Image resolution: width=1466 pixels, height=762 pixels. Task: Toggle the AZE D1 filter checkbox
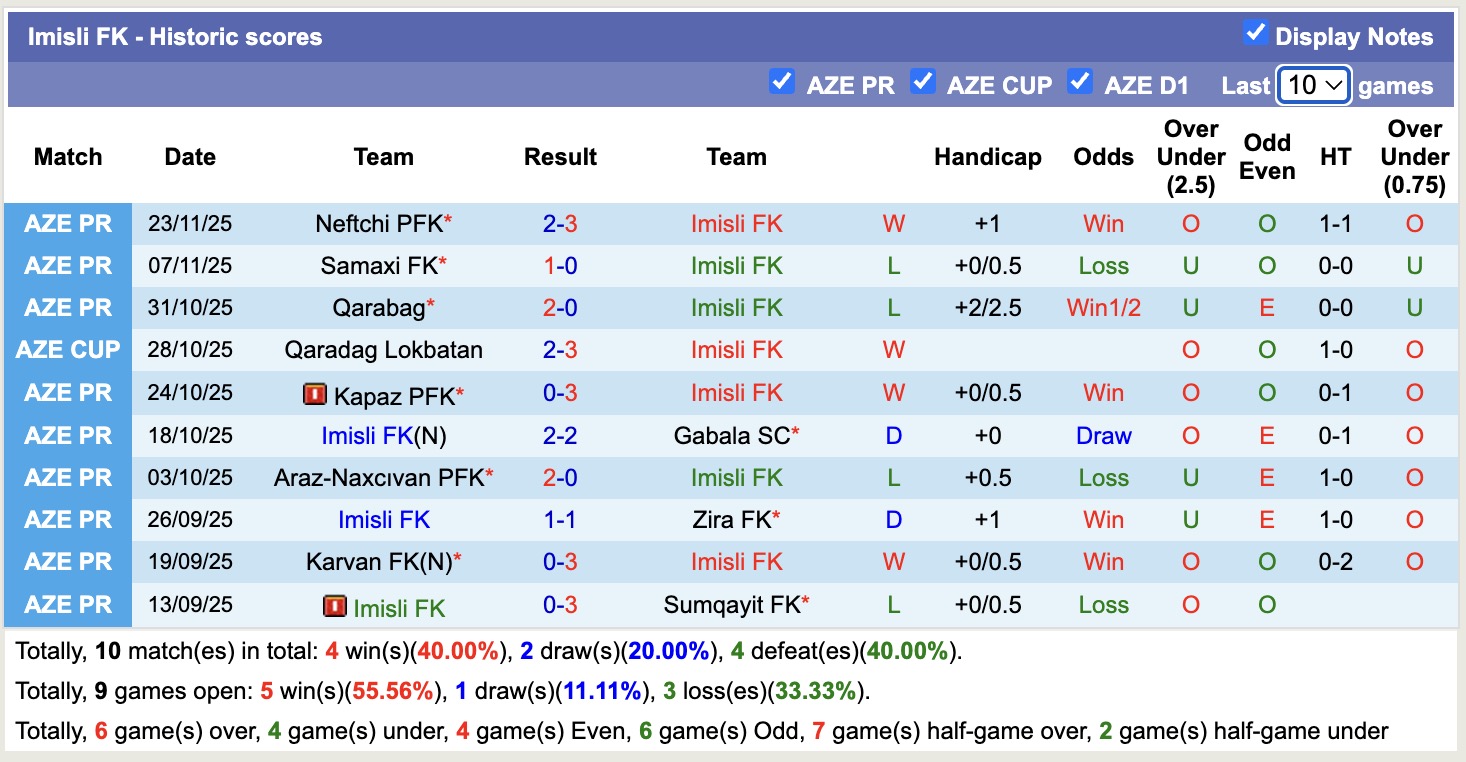point(1079,82)
